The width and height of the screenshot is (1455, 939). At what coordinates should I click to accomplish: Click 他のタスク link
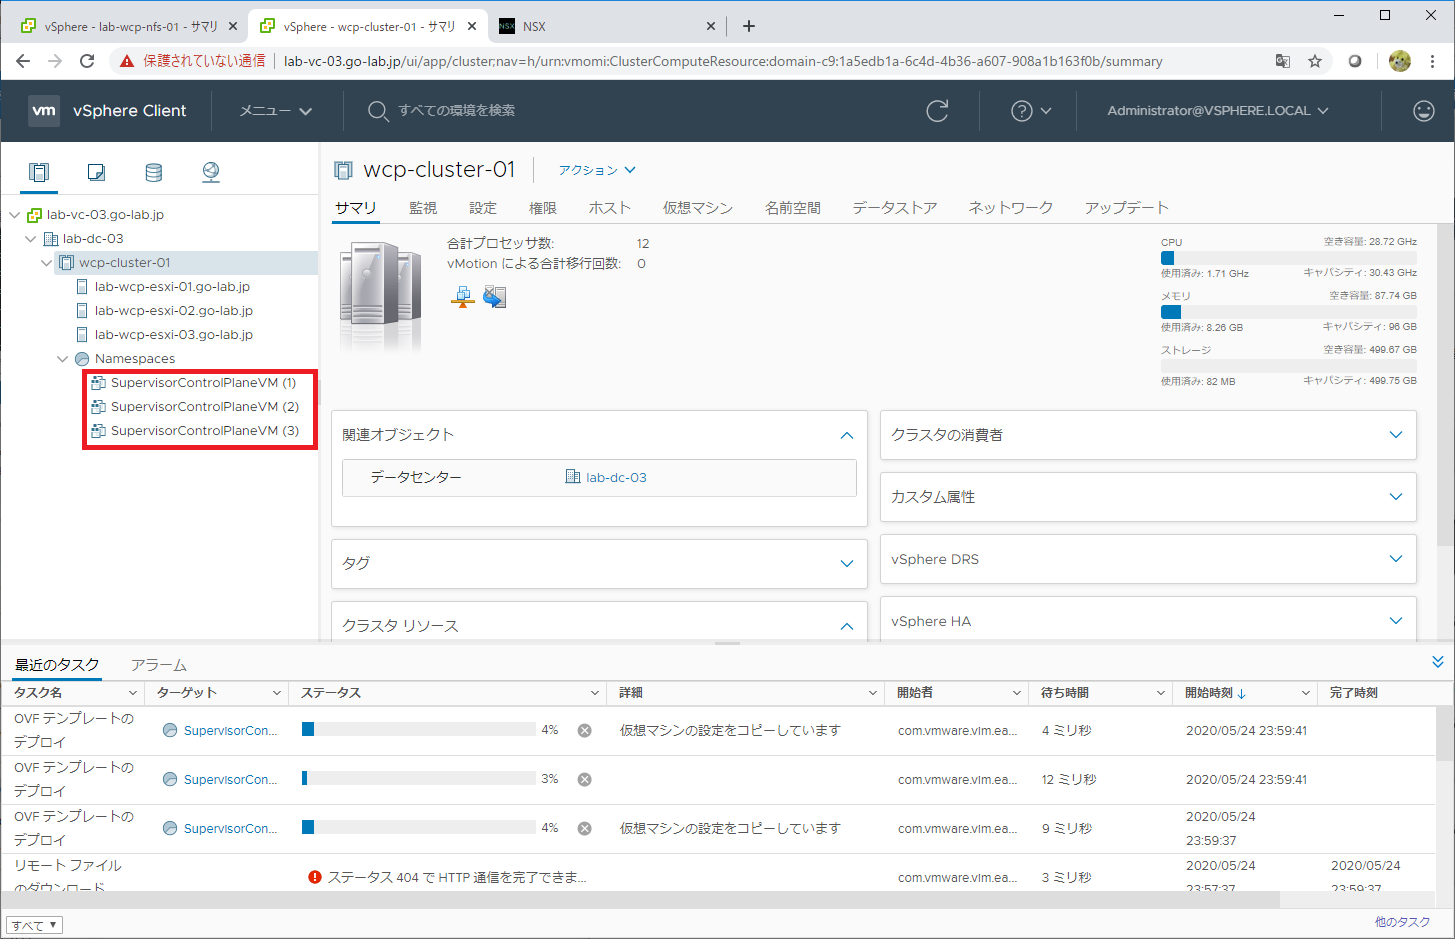tap(1402, 922)
